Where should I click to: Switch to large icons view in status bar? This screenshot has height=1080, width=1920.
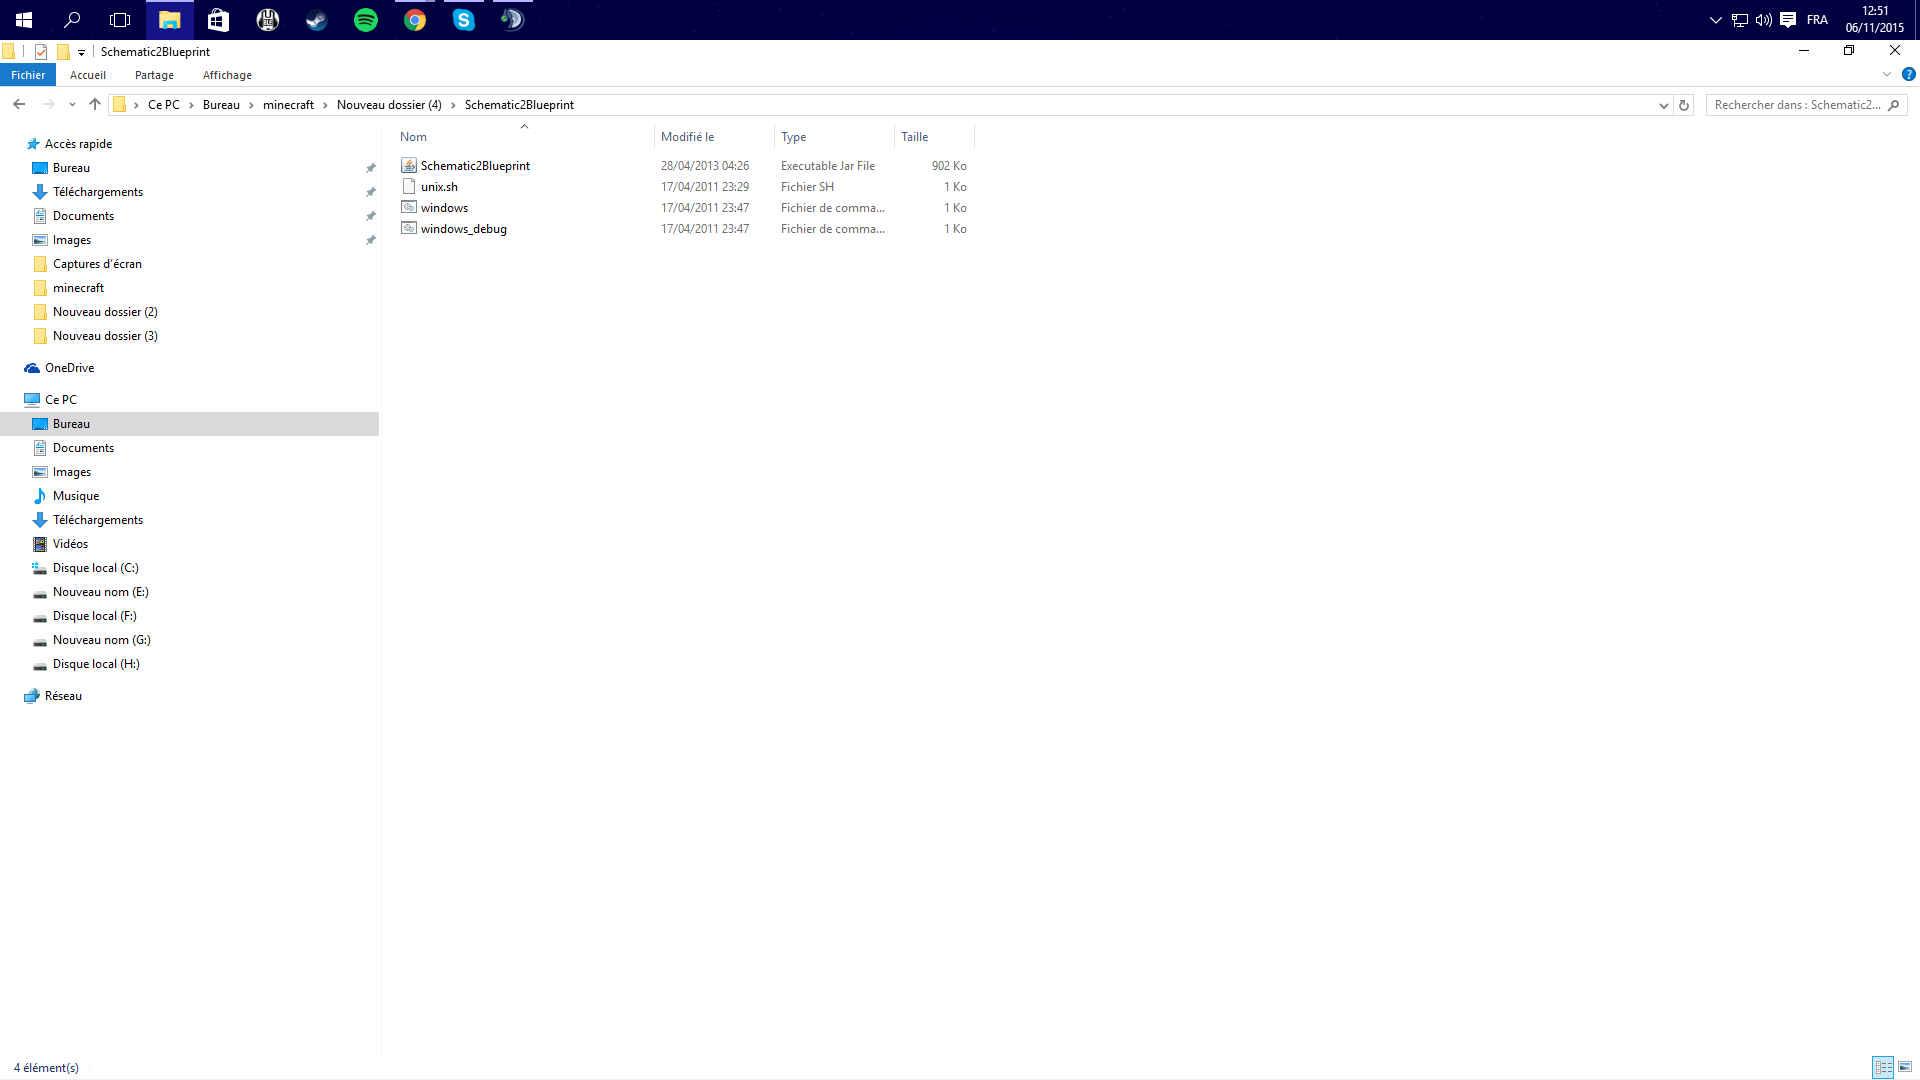1905,1067
